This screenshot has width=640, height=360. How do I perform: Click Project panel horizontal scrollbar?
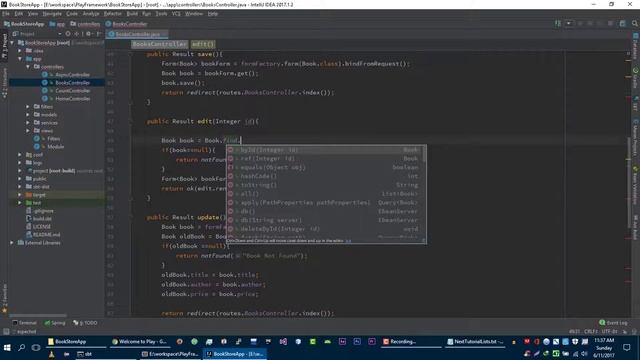(38, 316)
